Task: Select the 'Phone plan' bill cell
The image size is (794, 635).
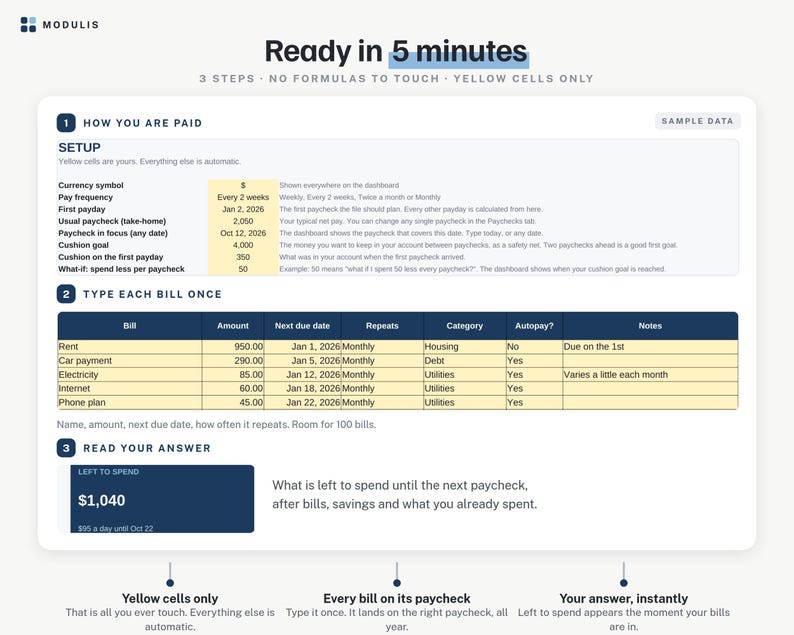Action: pos(130,403)
